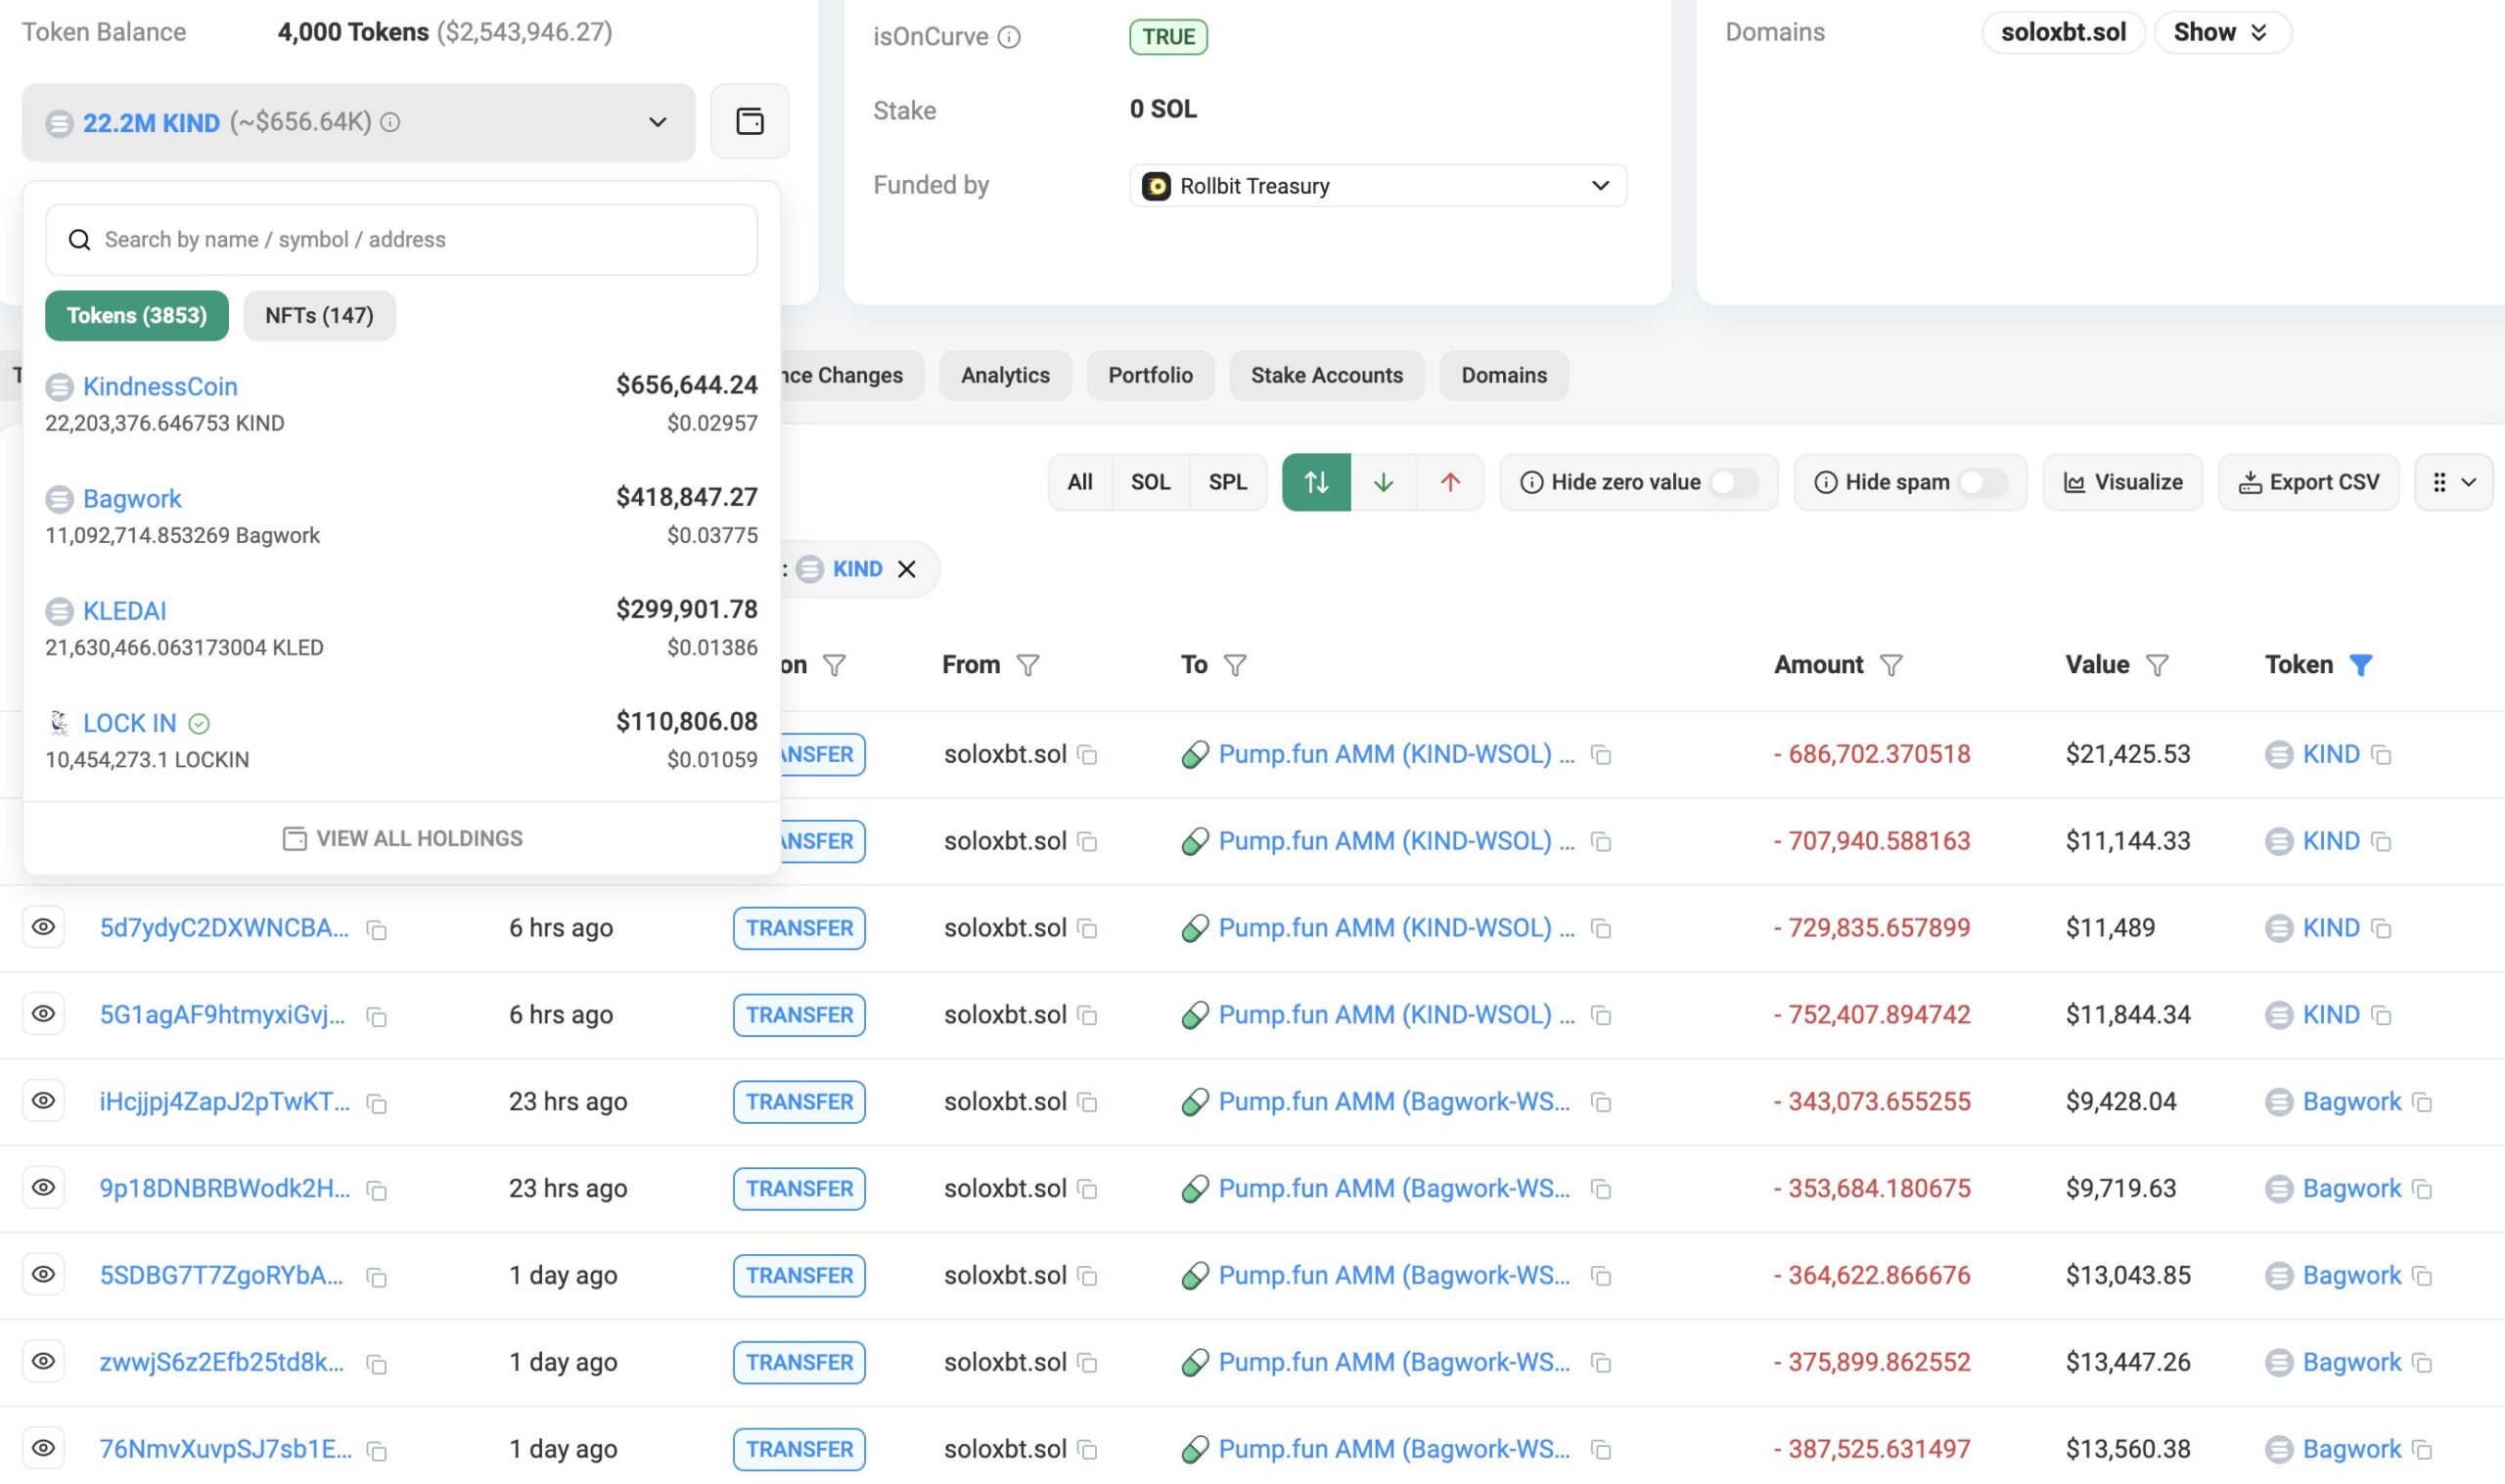Viewport: 2505px width, 1484px height.
Task: Open the KindnessCoin token link
Action: [160, 386]
